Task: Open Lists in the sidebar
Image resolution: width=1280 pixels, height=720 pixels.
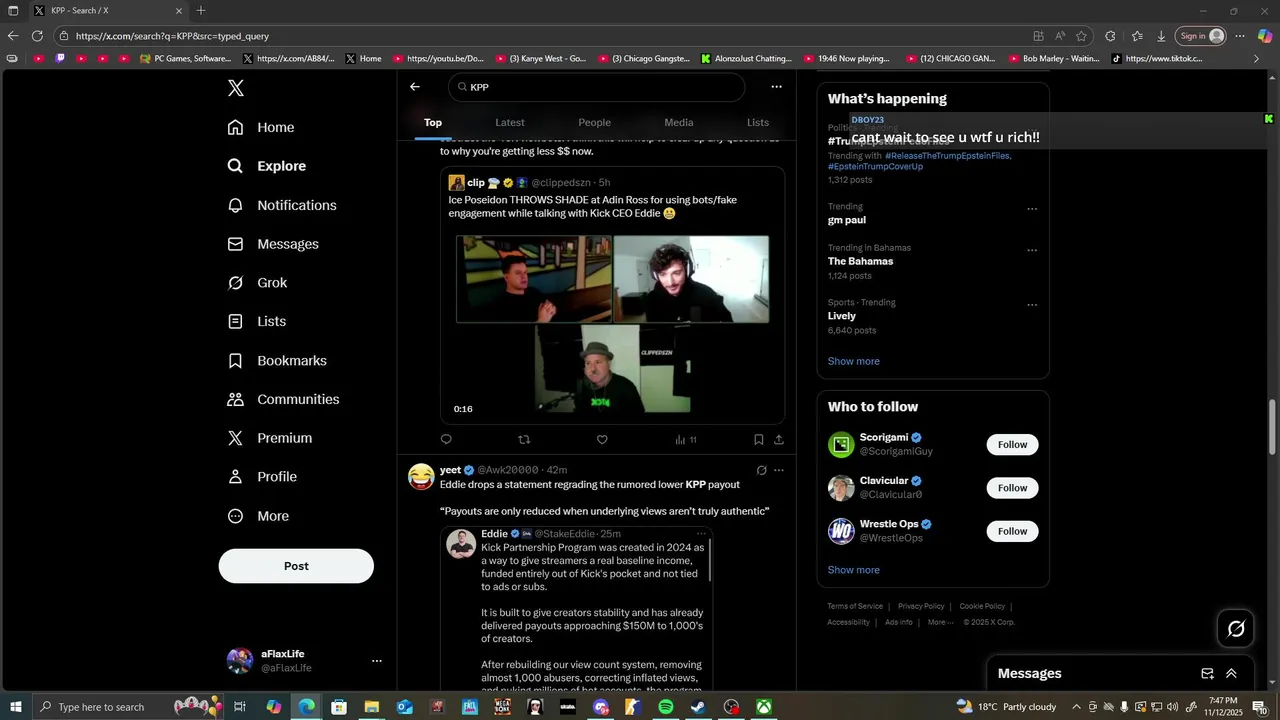Action: coord(257,321)
